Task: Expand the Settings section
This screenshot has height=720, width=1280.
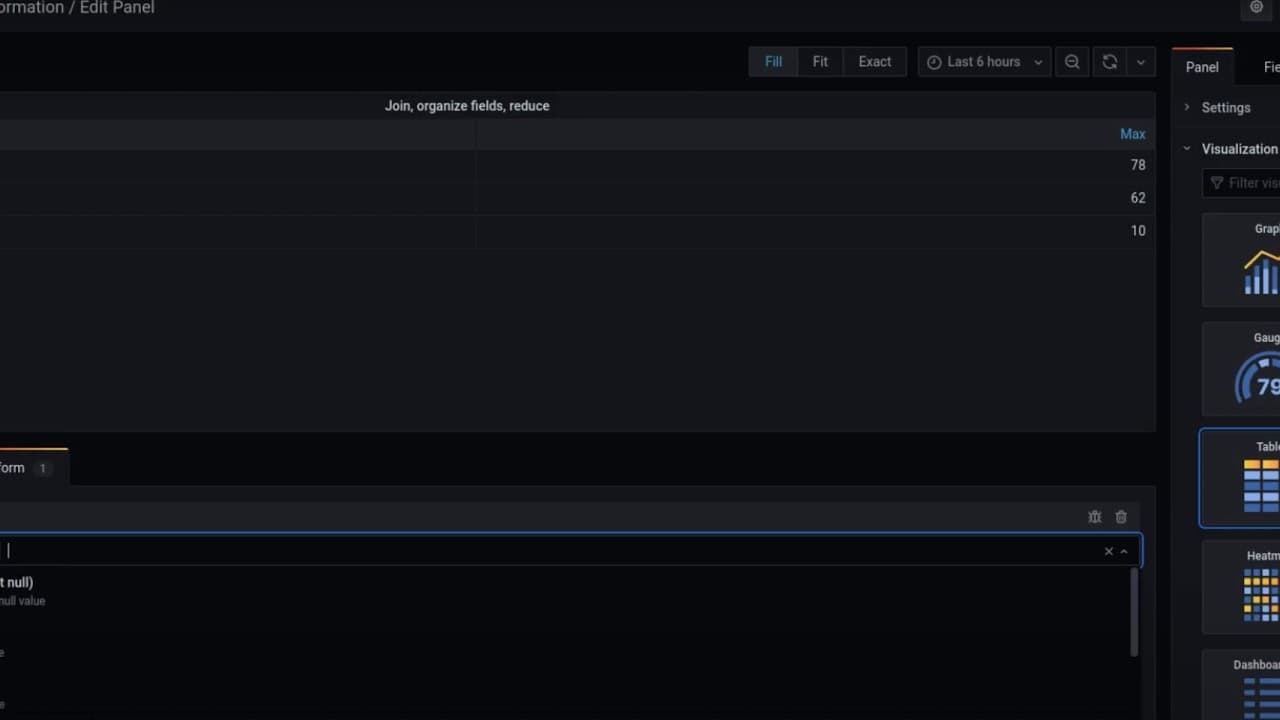Action: [x=1225, y=107]
